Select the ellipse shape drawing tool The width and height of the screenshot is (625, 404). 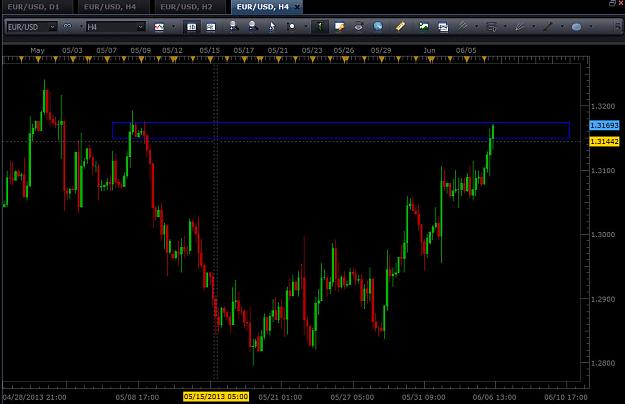pos(576,27)
